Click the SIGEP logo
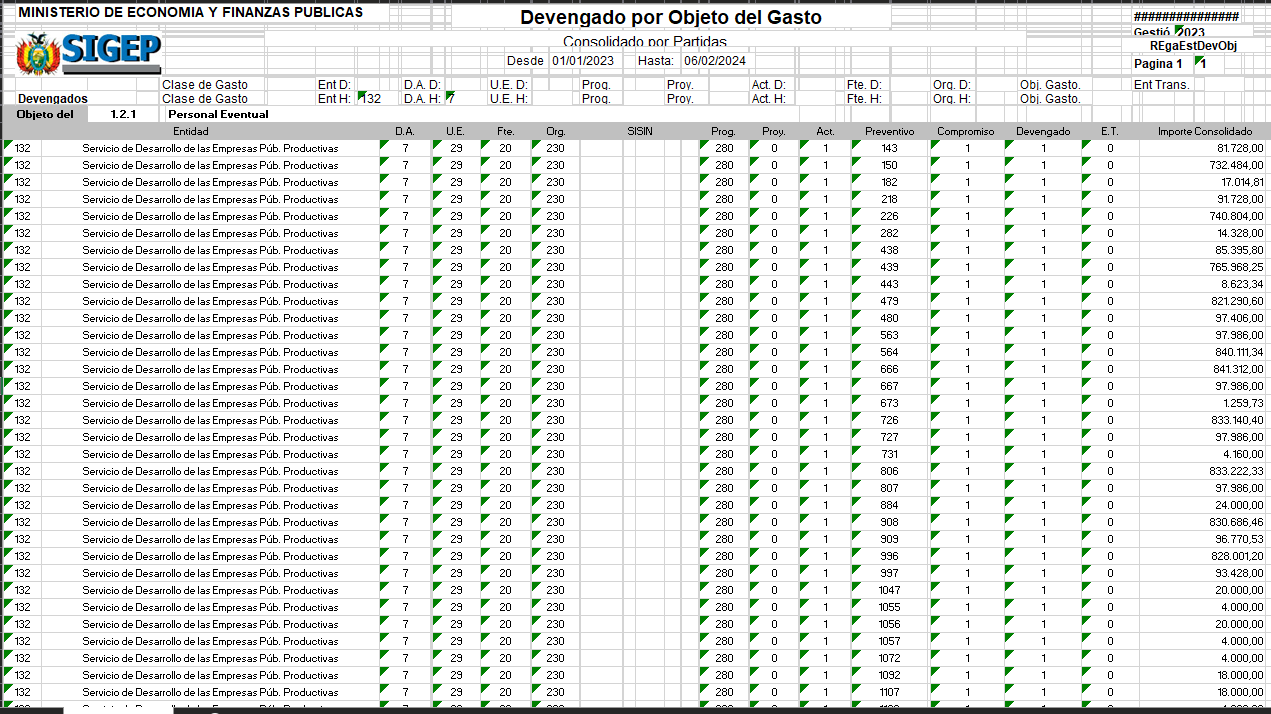Image resolution: width=1271 pixels, height=714 pixels. 111,50
